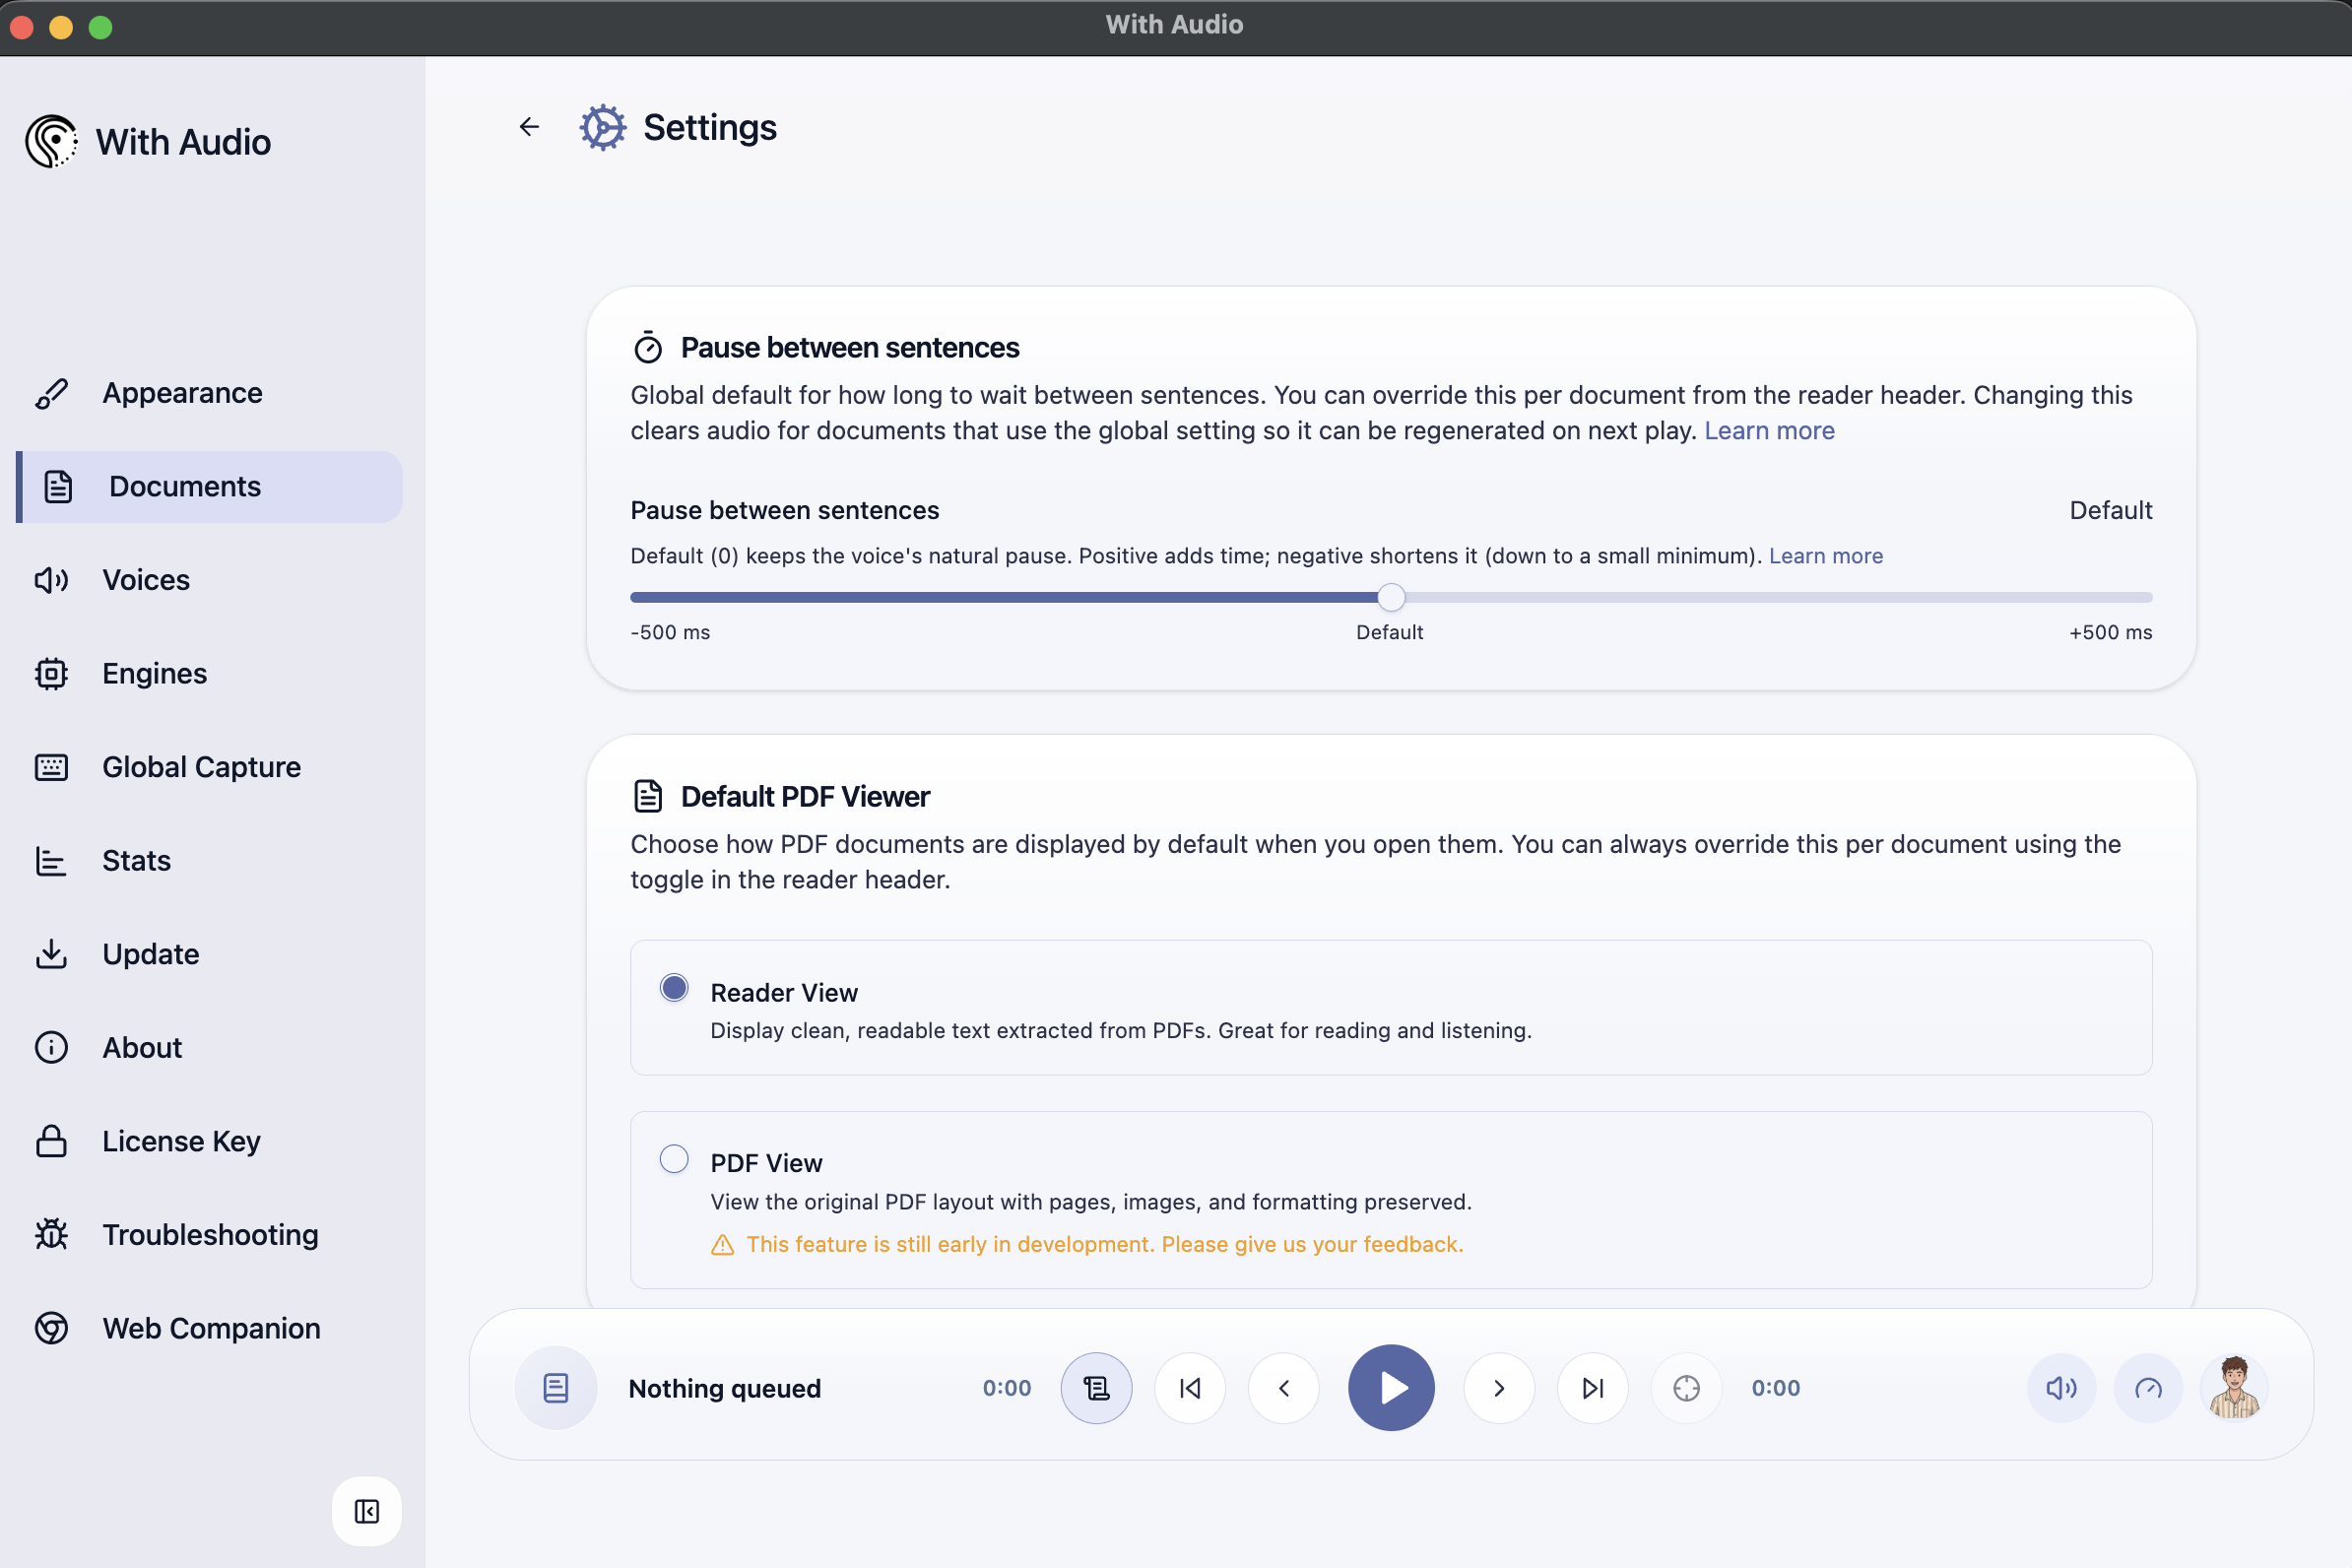
Task: Click the Appearance brush icon
Action: (52, 393)
